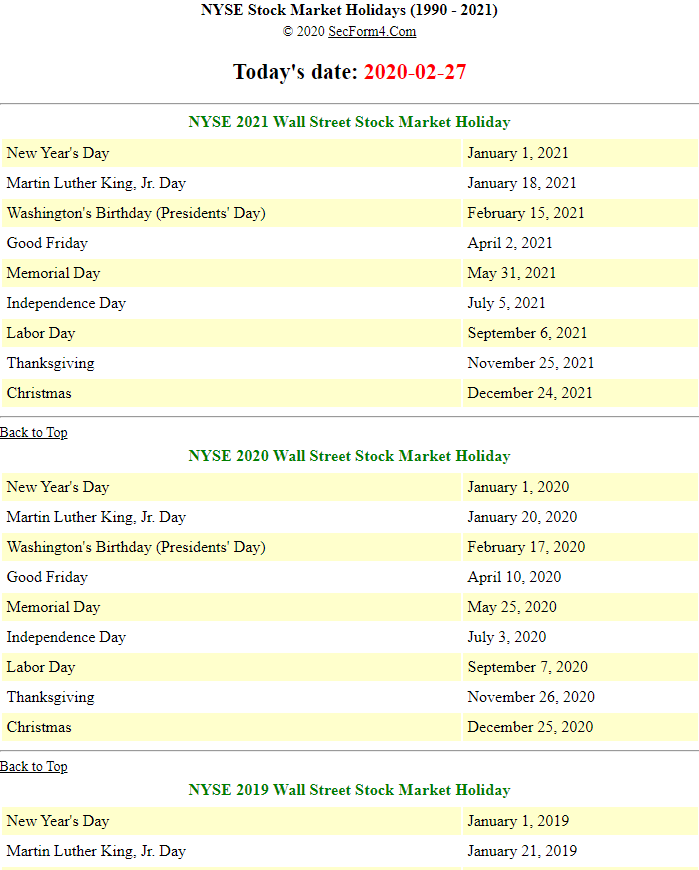The width and height of the screenshot is (699, 870).
Task: Click the NYSE 2020 holiday table heading
Action: 349,456
